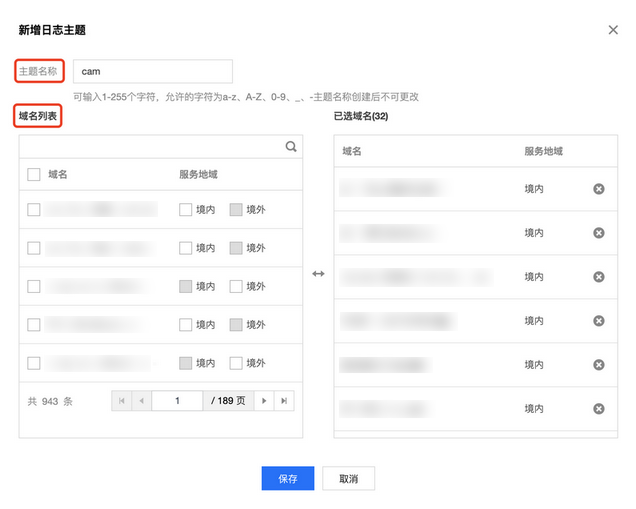Image resolution: width=636 pixels, height=509 pixels.
Task: Remove the first selected domain from list
Action: click(599, 189)
